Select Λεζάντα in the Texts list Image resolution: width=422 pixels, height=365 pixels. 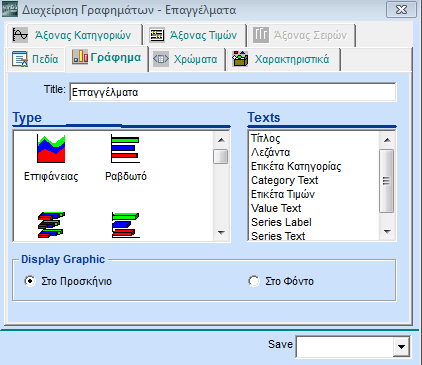pyautogui.click(x=270, y=152)
